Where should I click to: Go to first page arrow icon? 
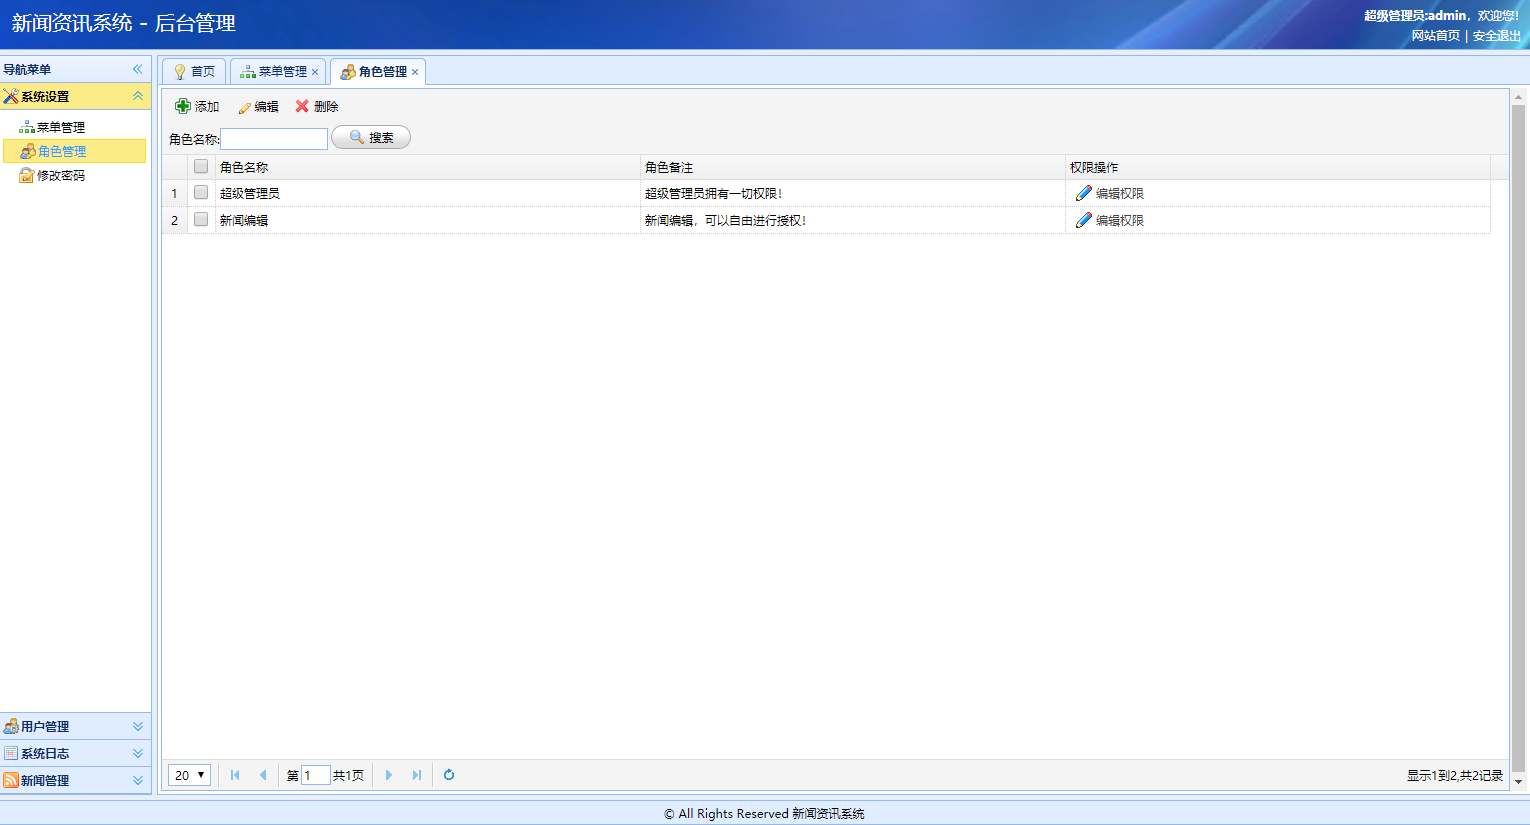tap(235, 775)
